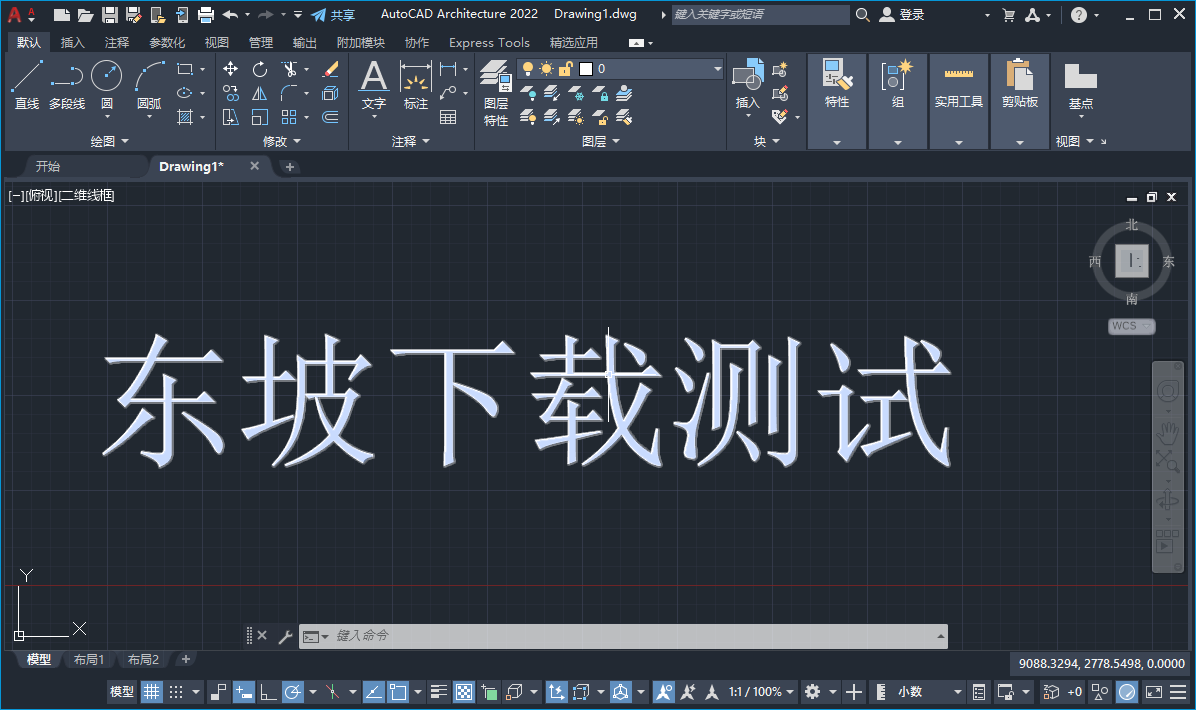Select the Erase tool in Modify panel
The width and height of the screenshot is (1196, 710).
(x=329, y=69)
